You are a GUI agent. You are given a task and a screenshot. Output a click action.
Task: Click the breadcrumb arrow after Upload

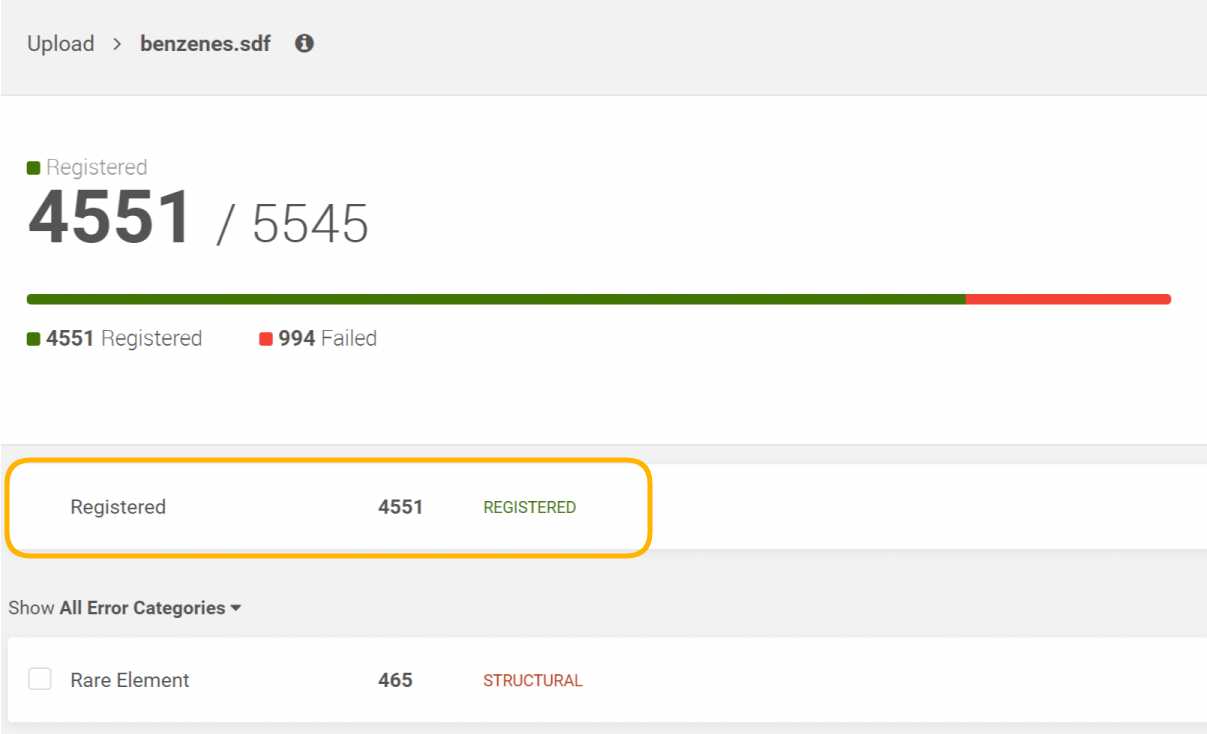tap(117, 44)
